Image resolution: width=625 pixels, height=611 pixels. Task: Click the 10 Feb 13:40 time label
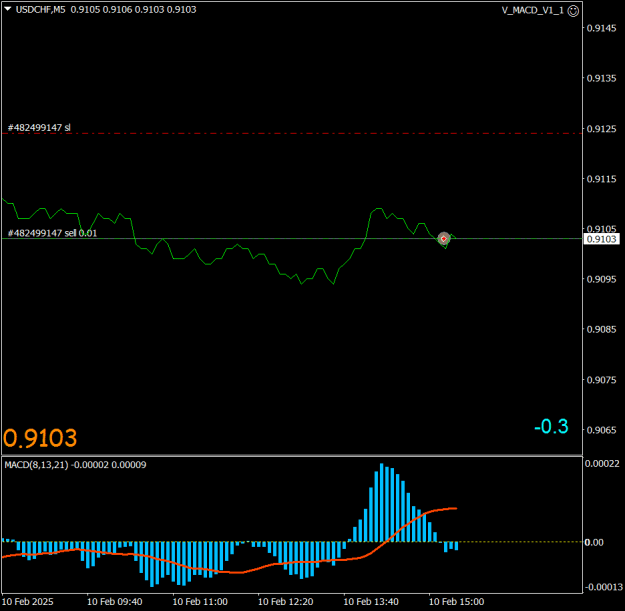pyautogui.click(x=371, y=601)
